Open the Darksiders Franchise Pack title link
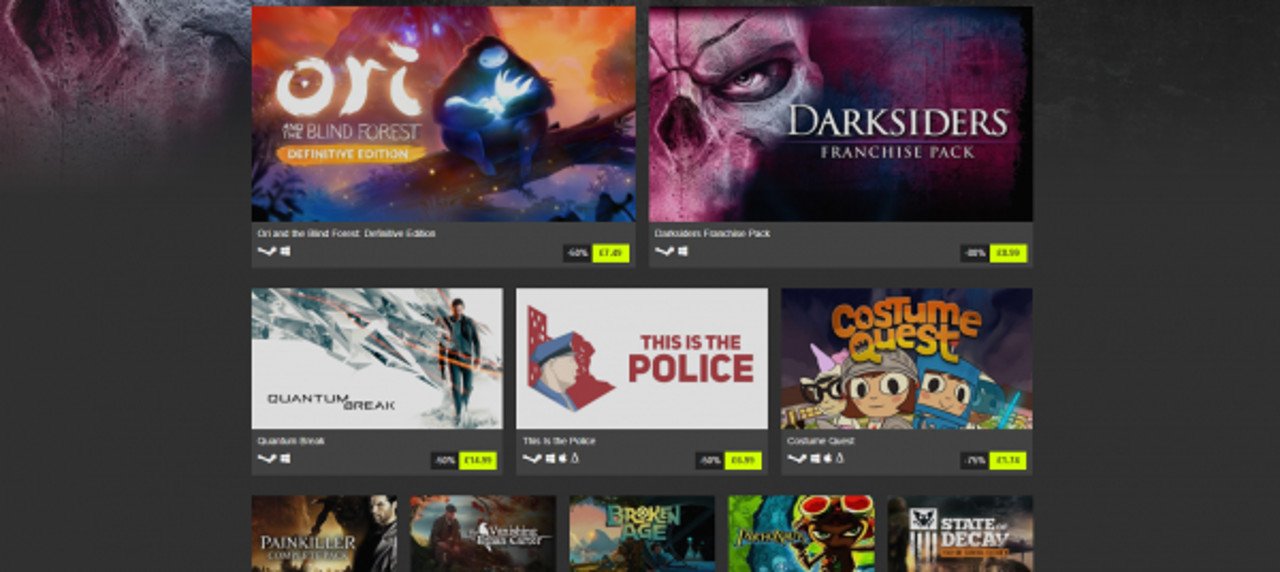This screenshot has height=572, width=1280. click(x=712, y=234)
